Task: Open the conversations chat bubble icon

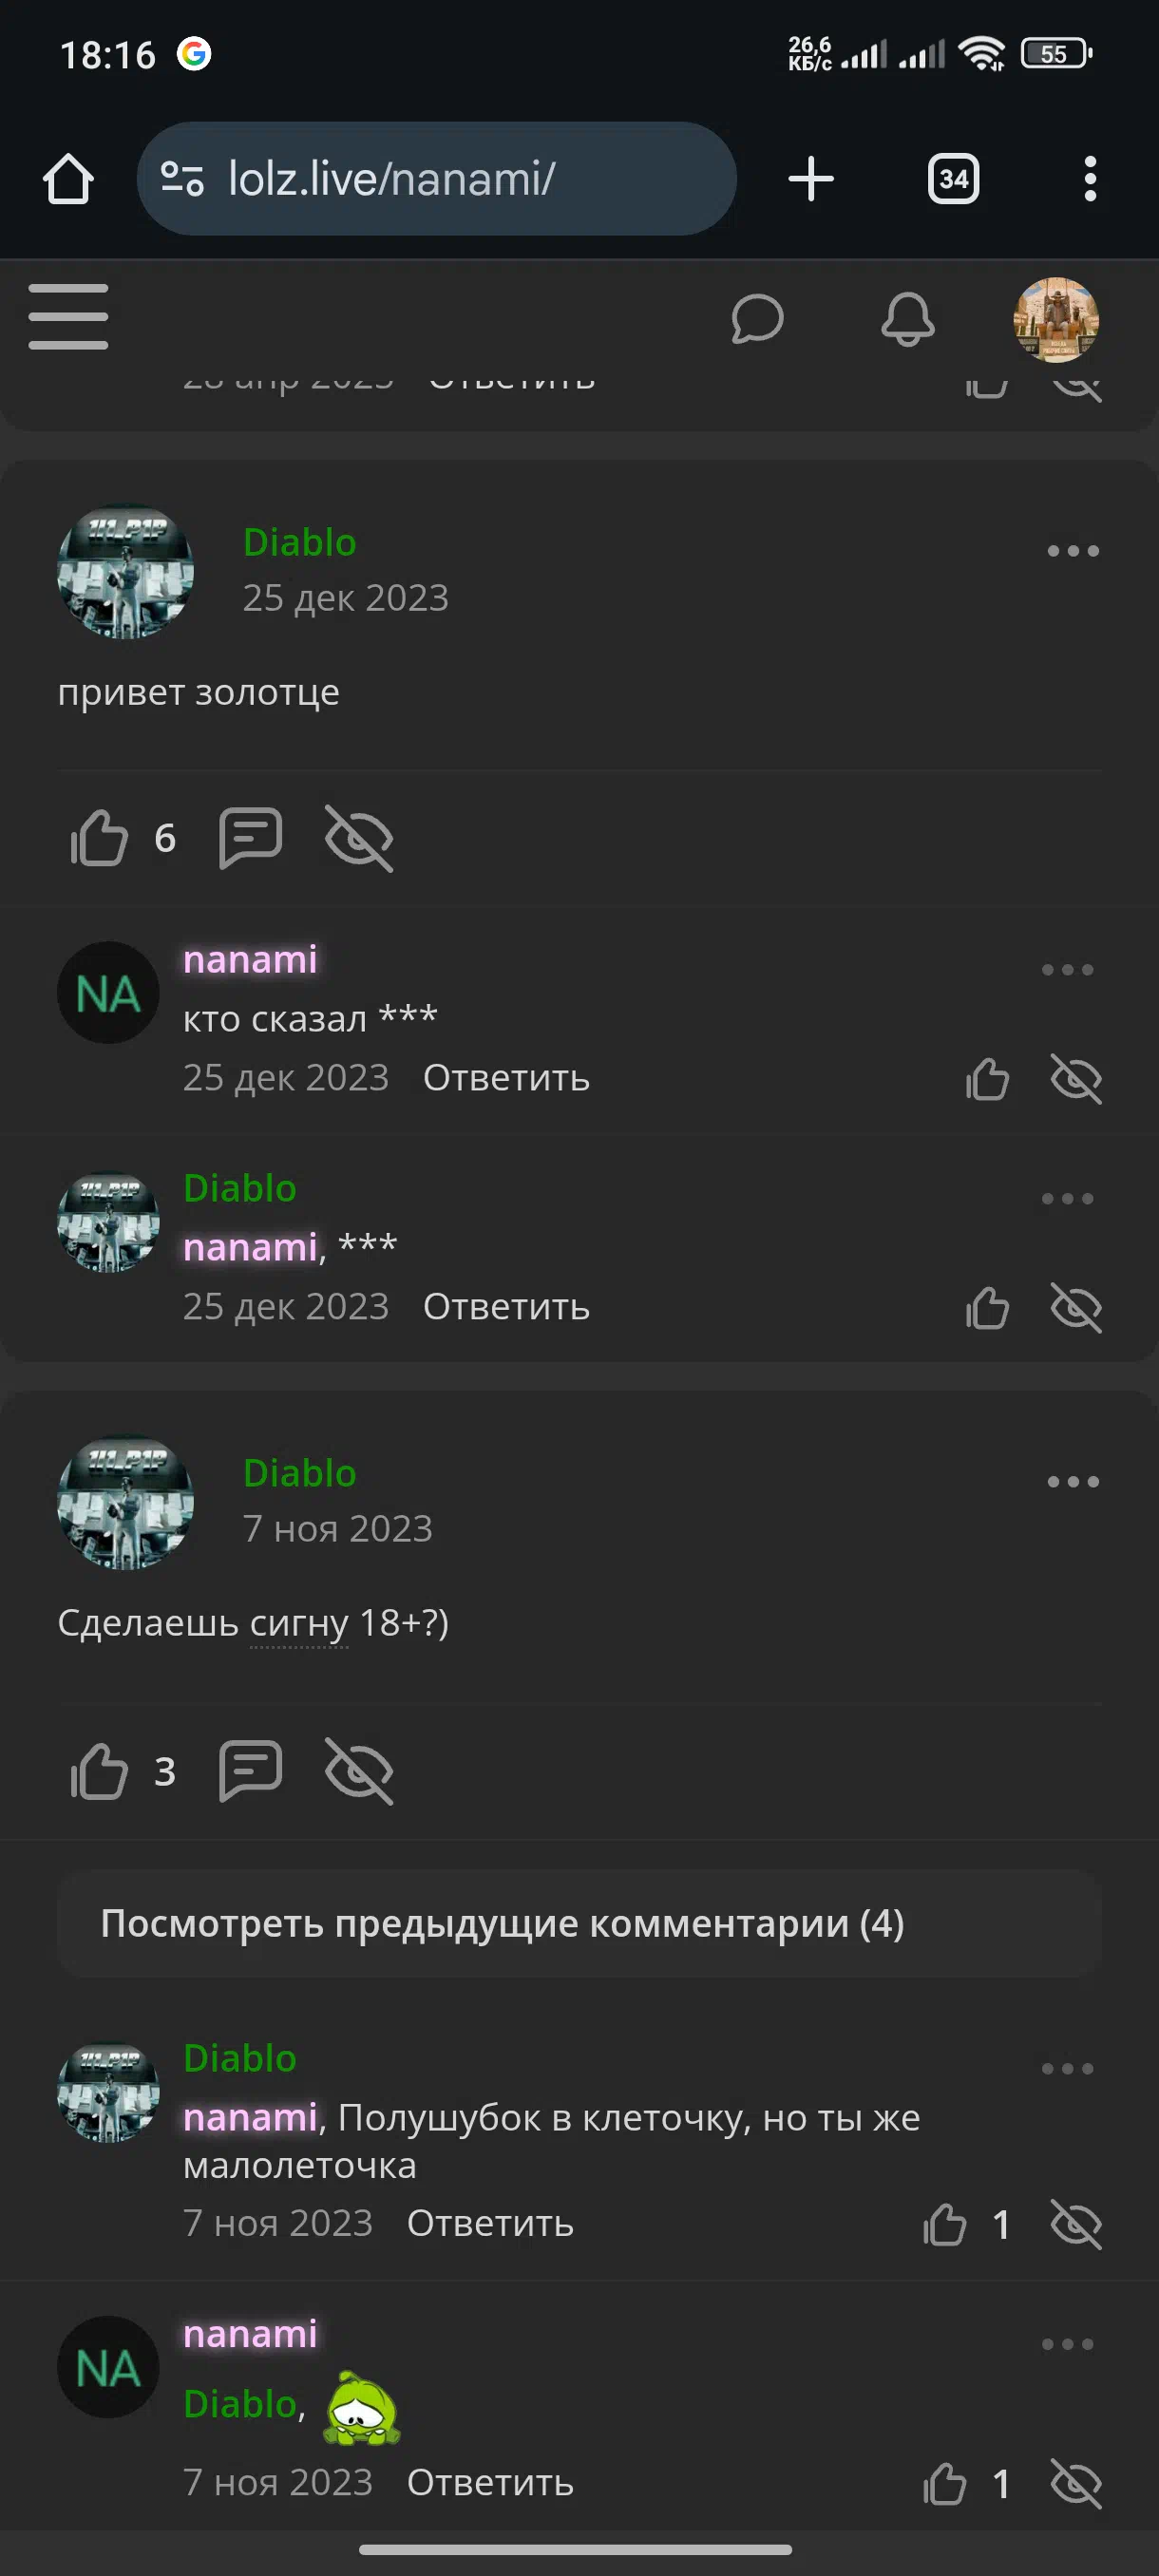Action: 757,319
